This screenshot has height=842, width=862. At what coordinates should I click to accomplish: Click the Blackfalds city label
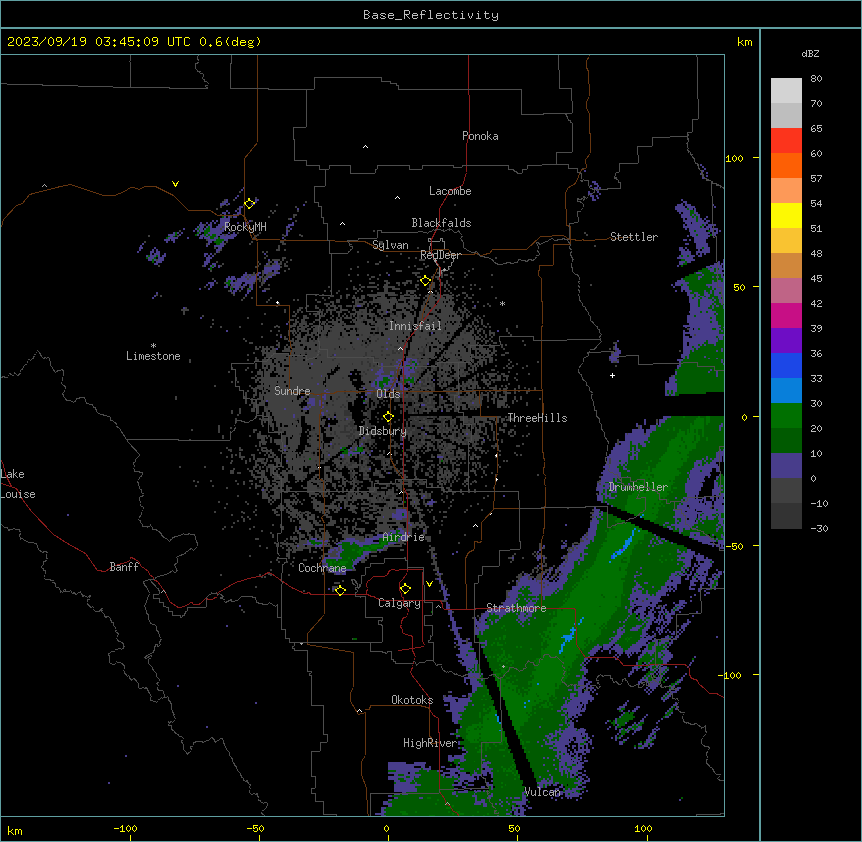tap(441, 223)
